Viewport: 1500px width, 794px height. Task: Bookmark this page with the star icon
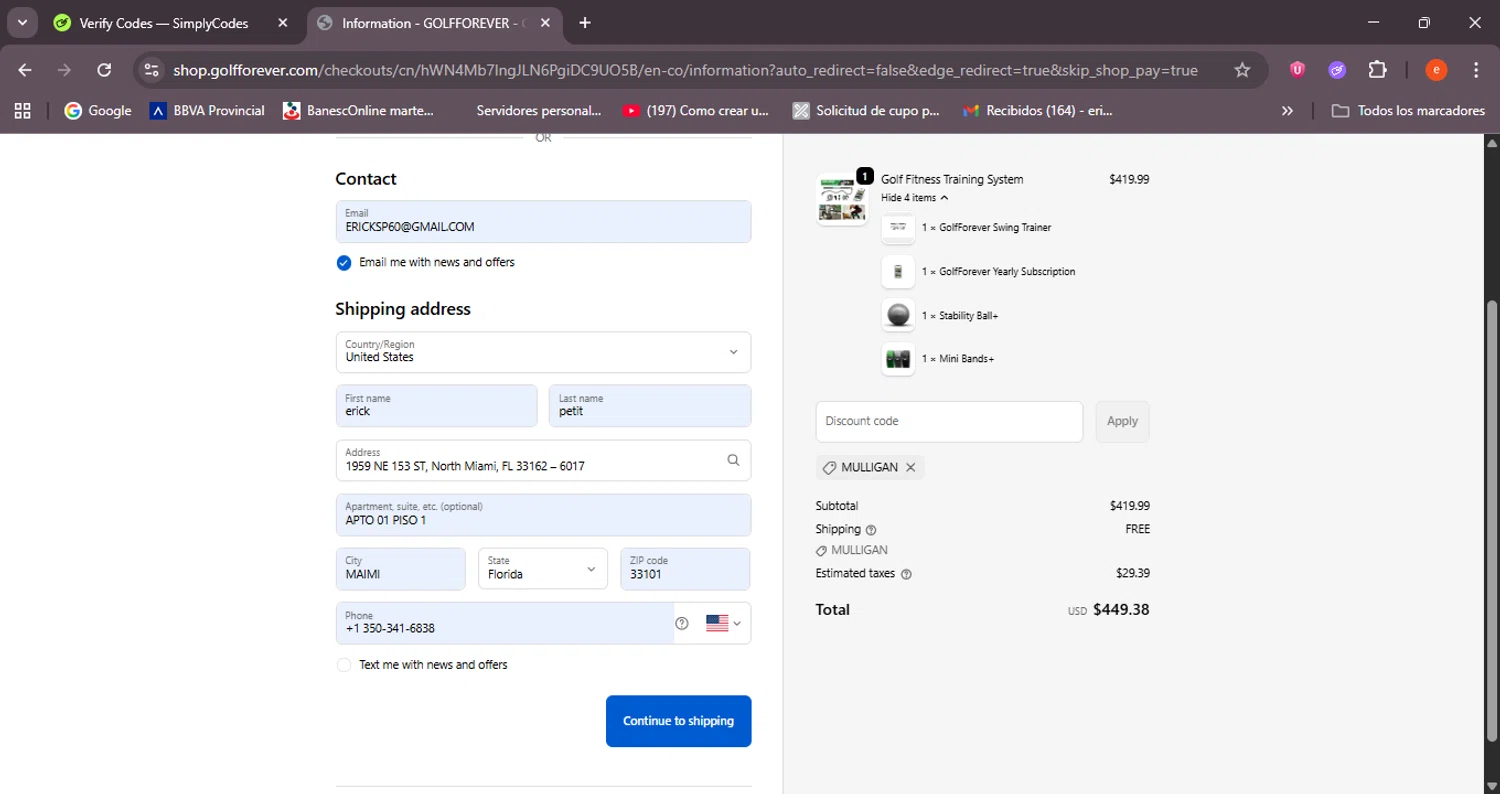1242,70
